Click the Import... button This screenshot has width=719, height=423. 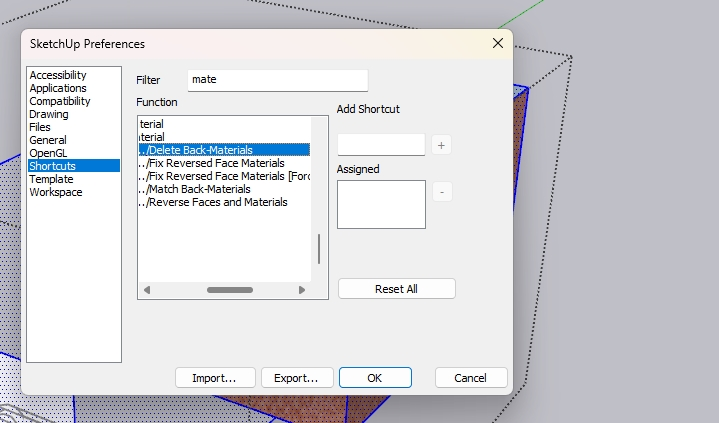[x=215, y=378]
